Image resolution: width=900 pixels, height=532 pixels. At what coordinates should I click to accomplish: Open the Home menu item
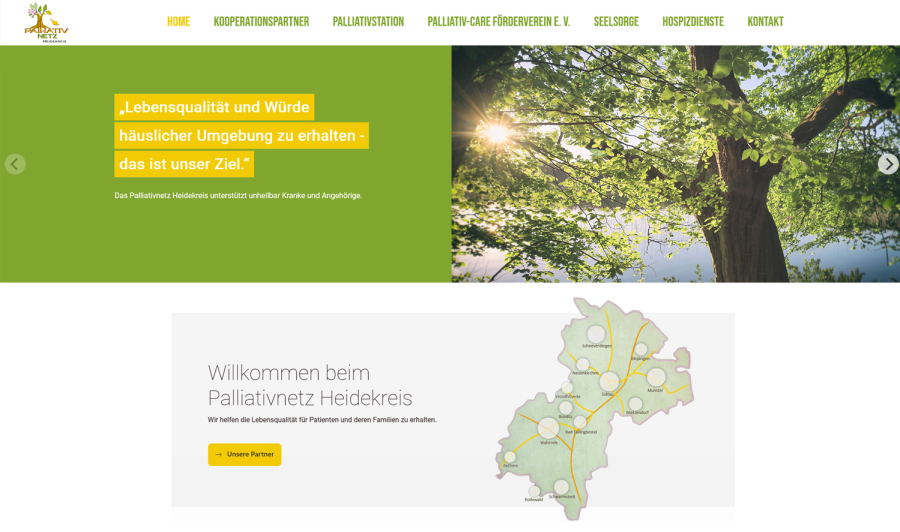pyautogui.click(x=178, y=22)
